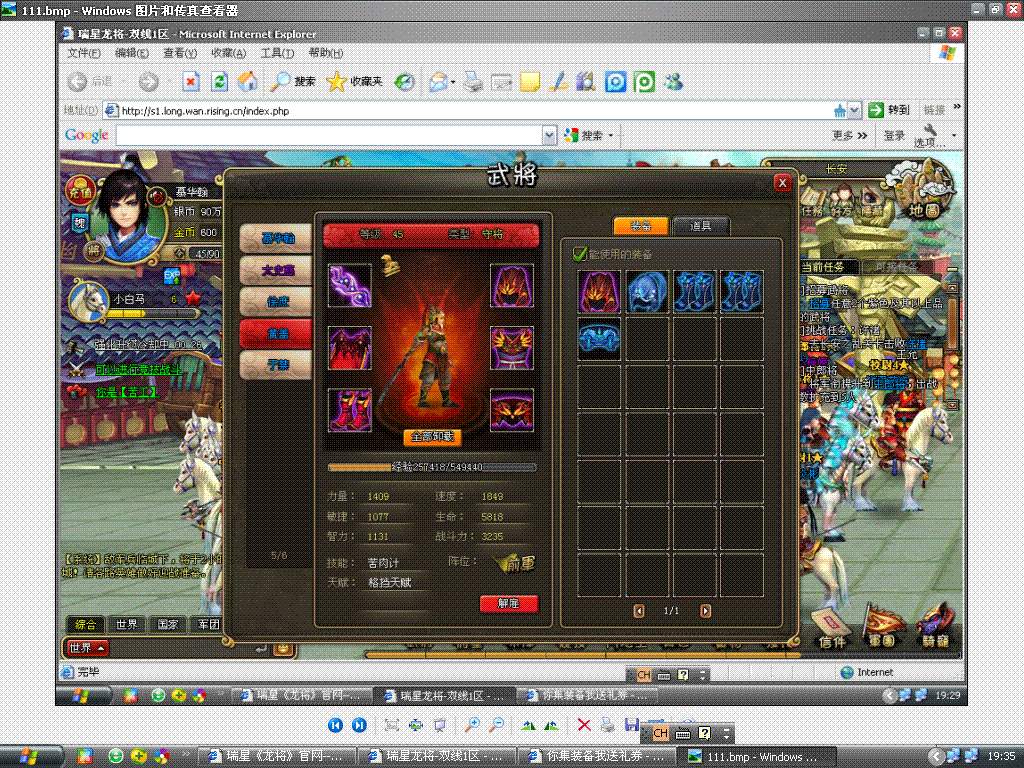Print the image from viewer toolbar
Screen dimensions: 1024x768
[607, 725]
